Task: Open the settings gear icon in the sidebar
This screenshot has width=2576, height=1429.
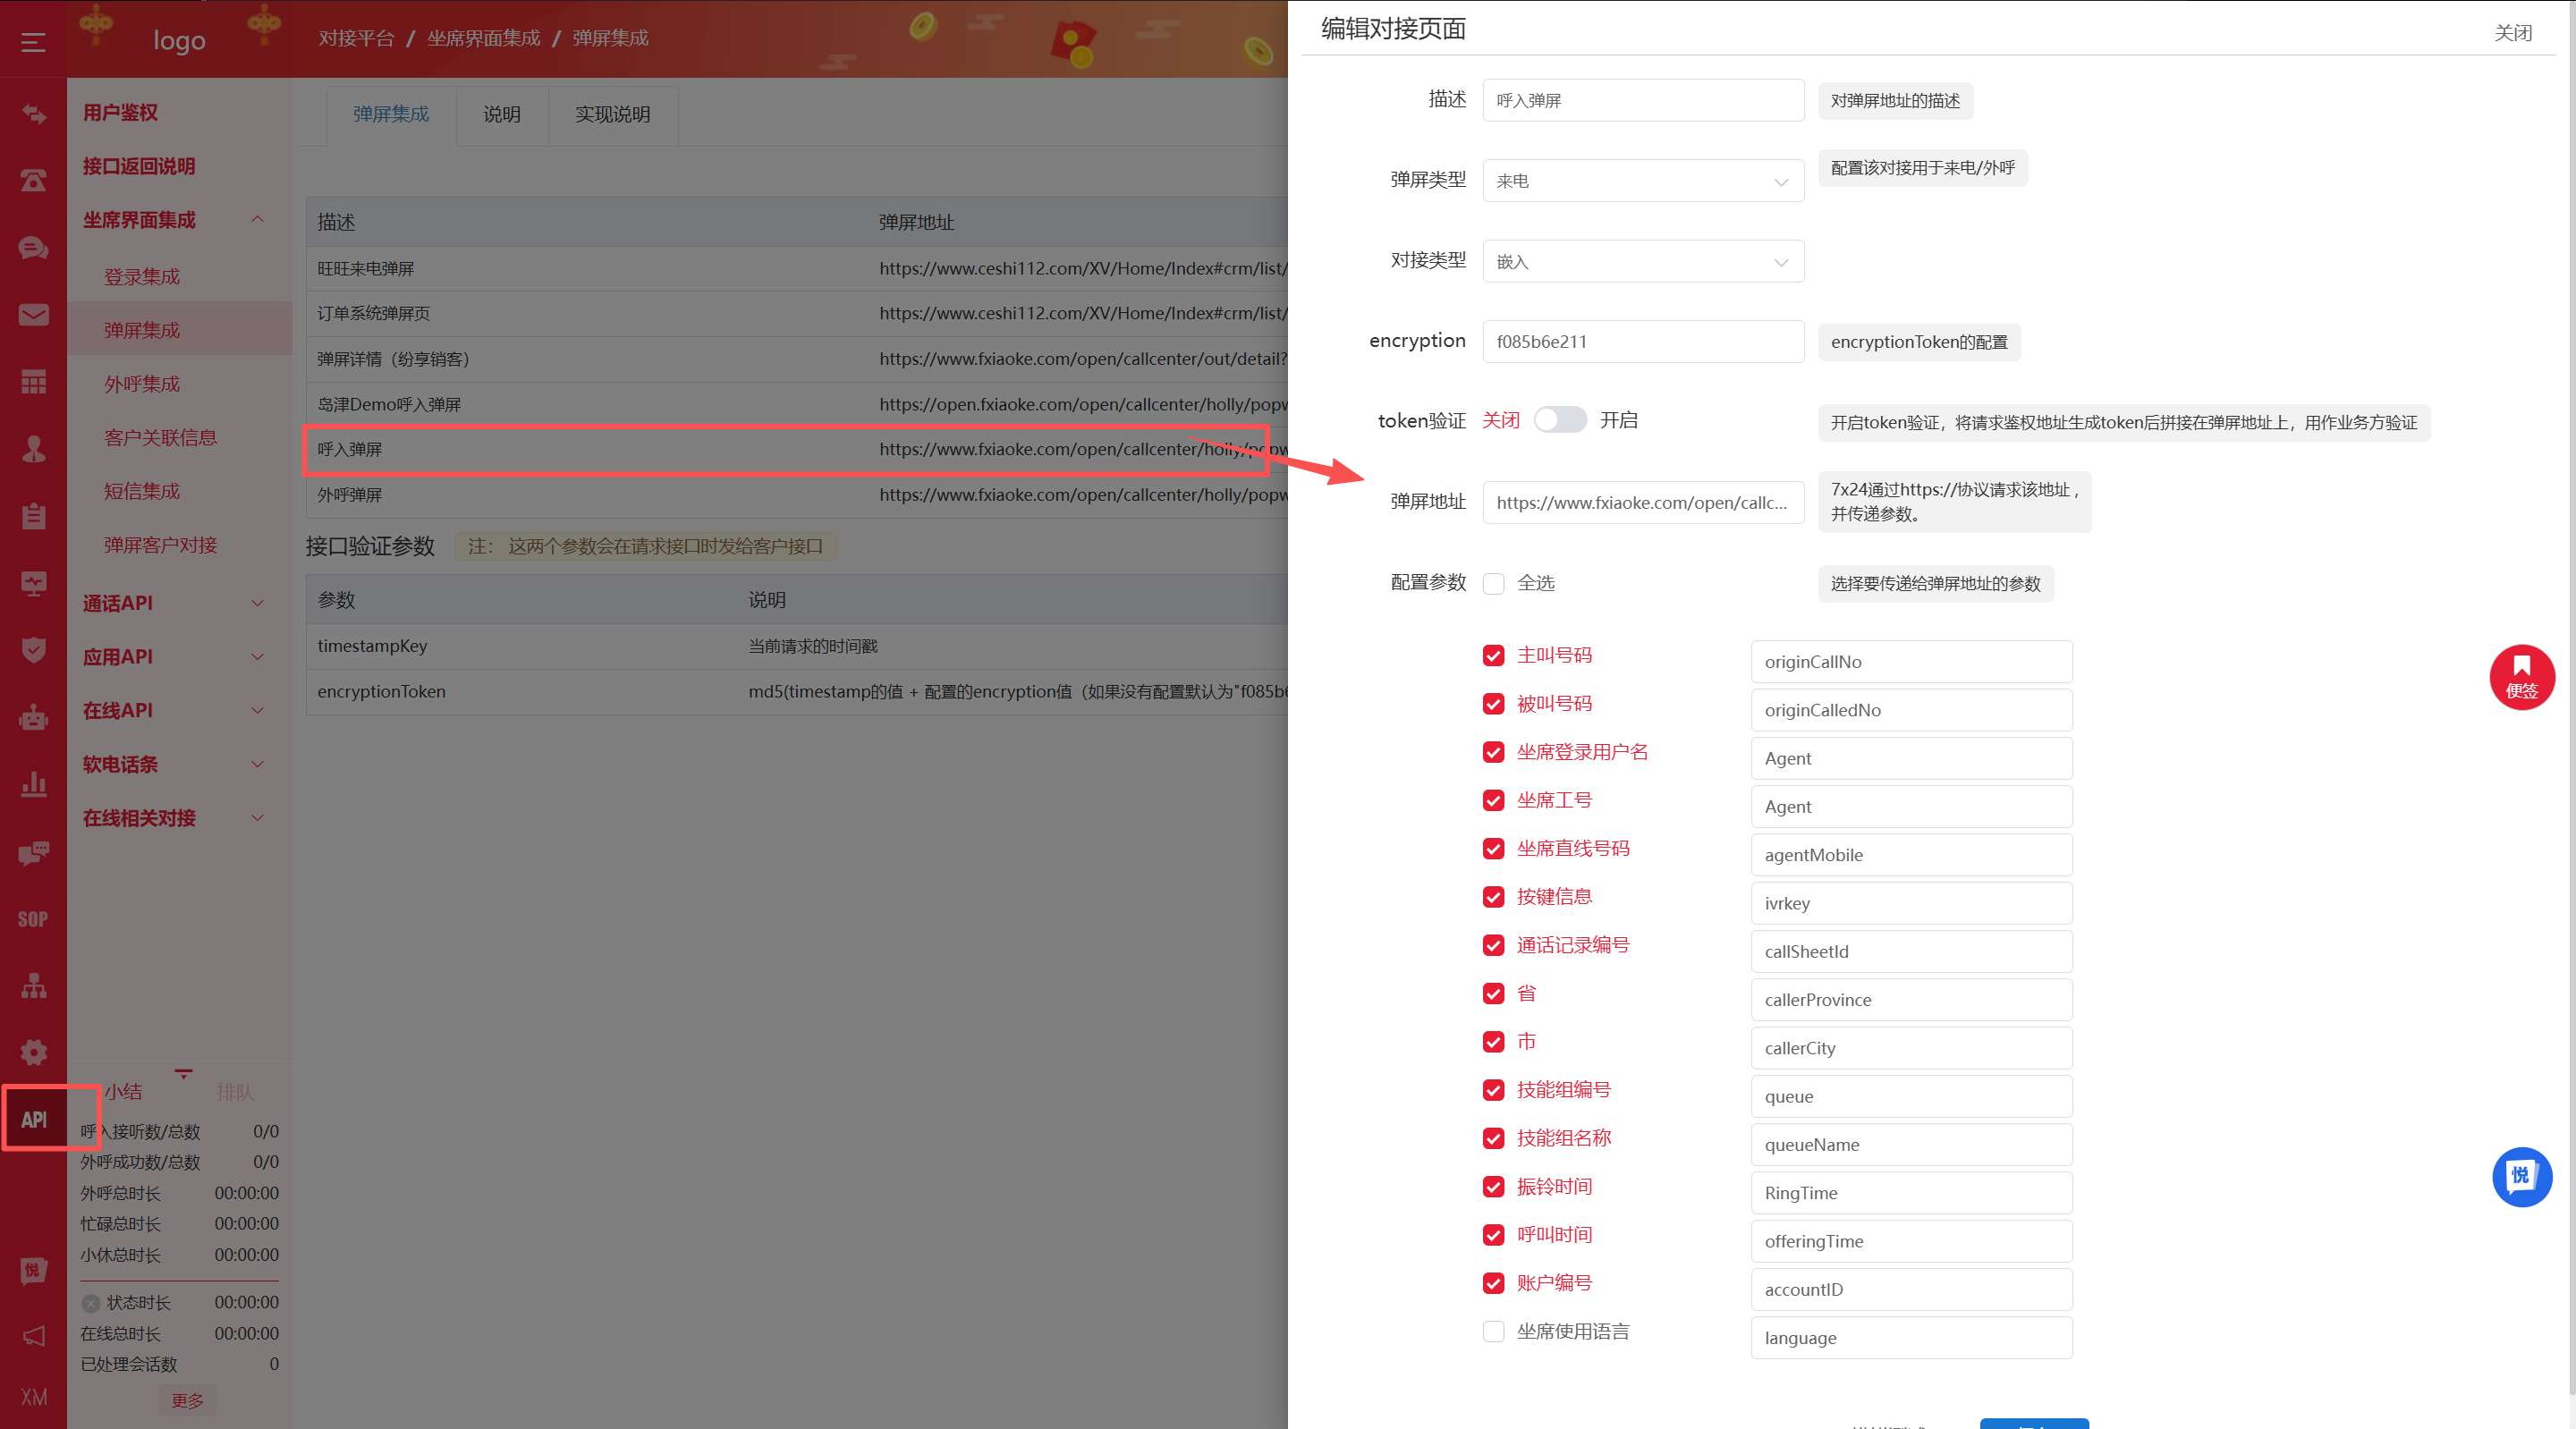Action: click(33, 1052)
